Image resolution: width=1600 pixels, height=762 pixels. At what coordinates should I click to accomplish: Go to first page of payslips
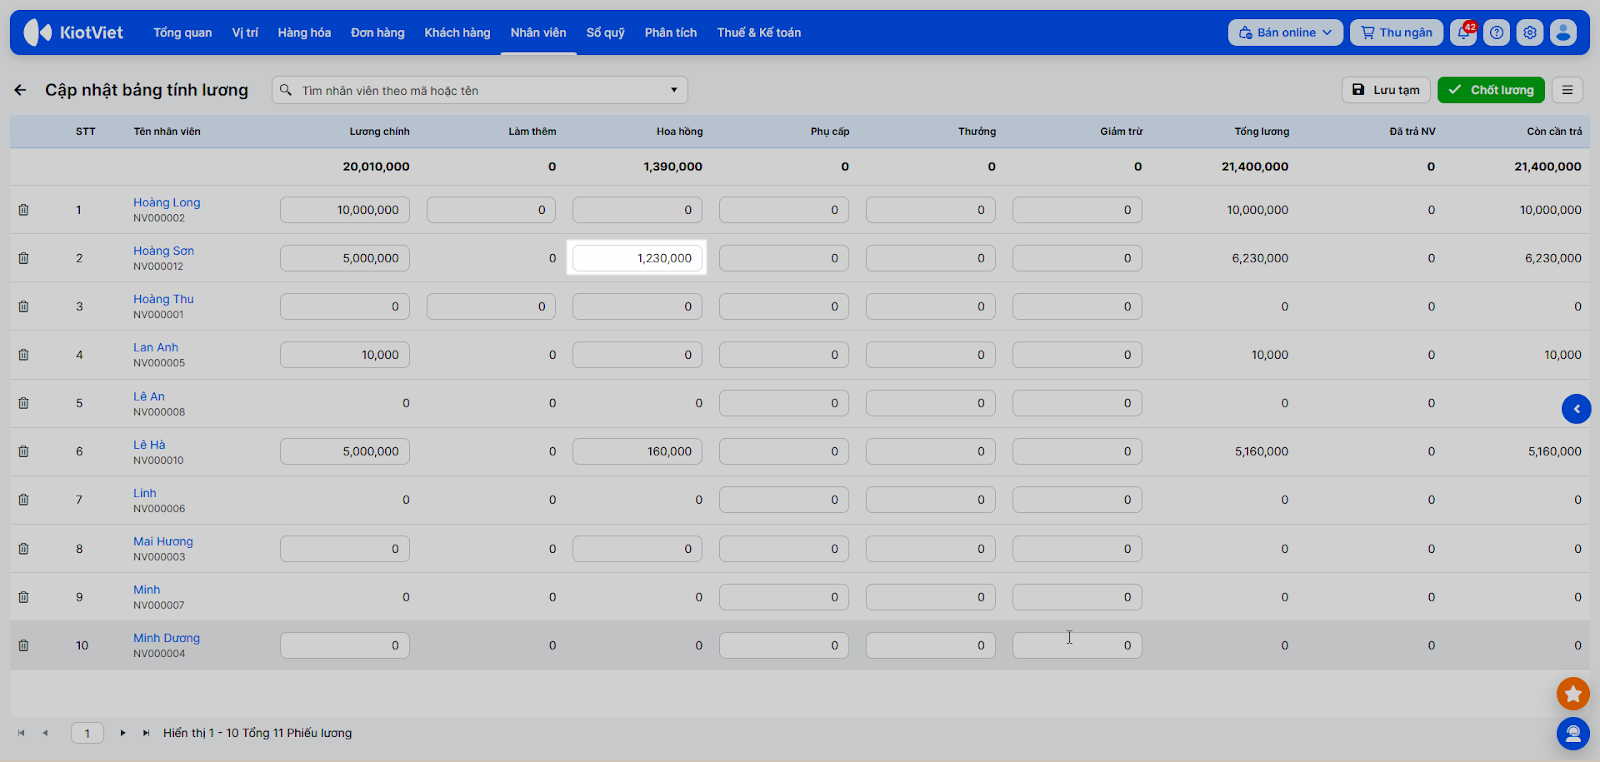coord(21,733)
